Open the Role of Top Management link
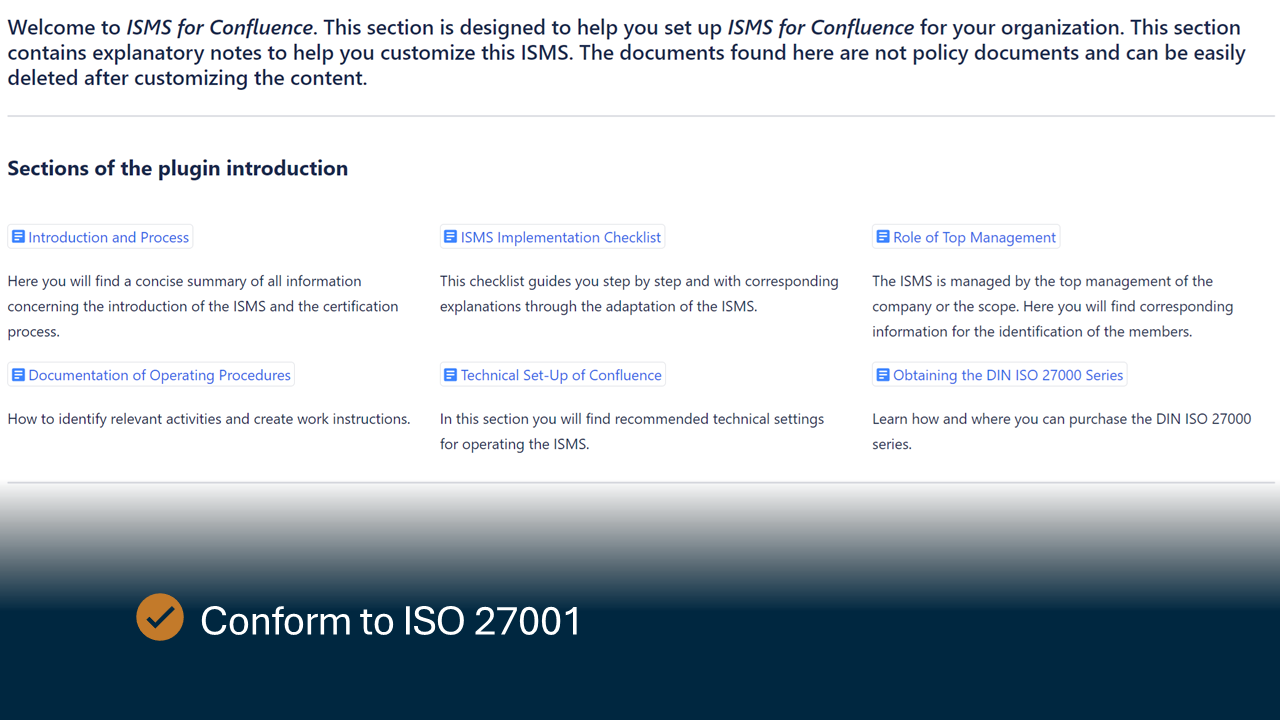1280x720 pixels. [966, 237]
